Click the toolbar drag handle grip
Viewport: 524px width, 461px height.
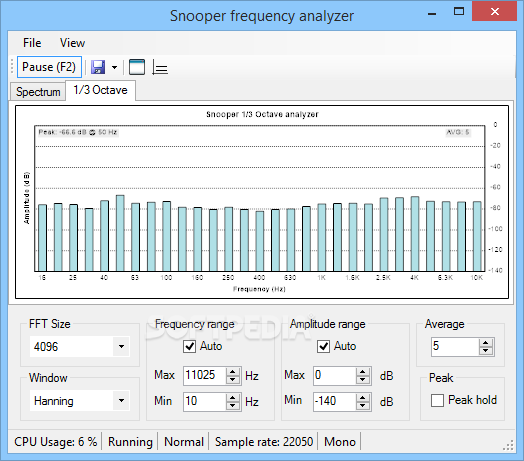coord(12,67)
